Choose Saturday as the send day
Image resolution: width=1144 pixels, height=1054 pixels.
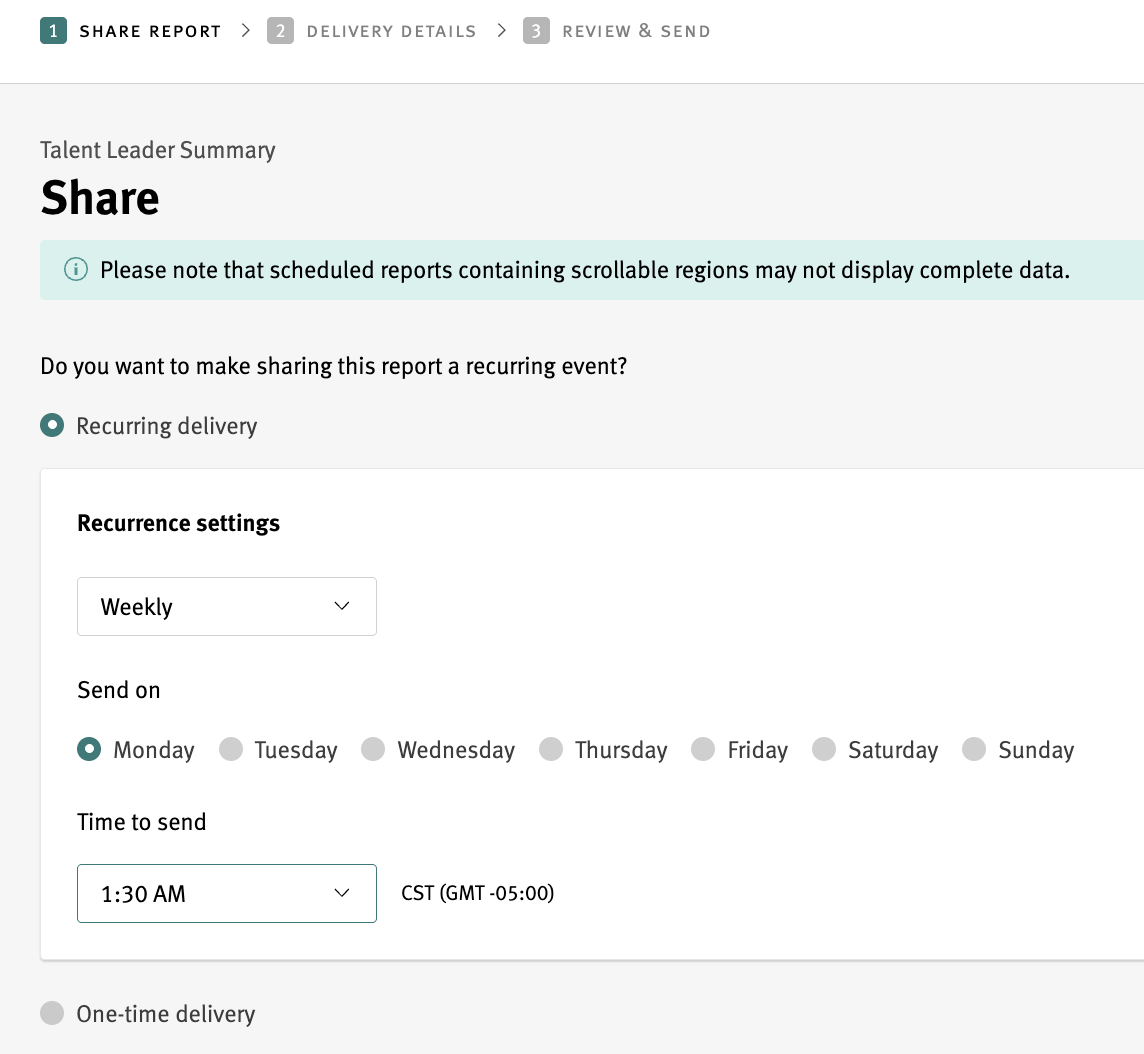point(824,749)
